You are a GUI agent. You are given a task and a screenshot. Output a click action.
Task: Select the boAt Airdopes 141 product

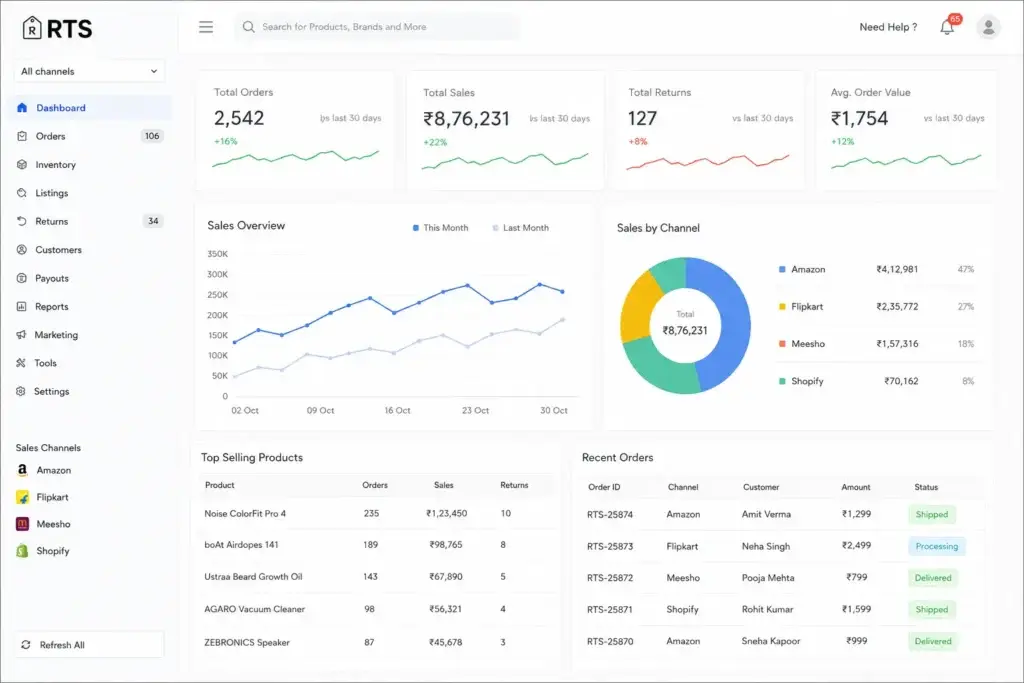241,545
